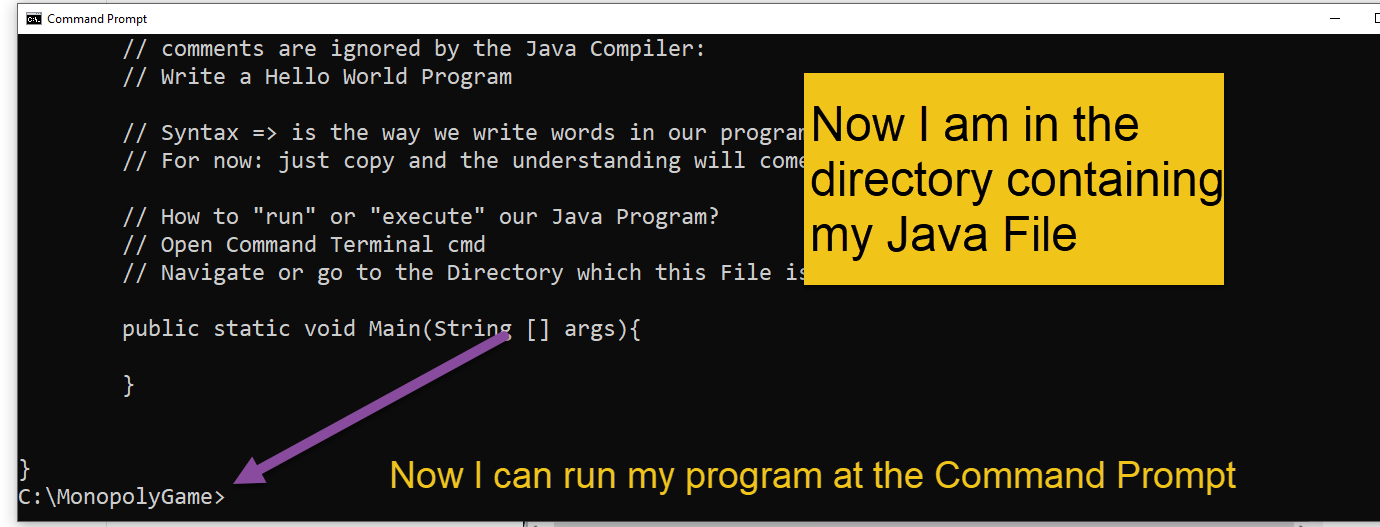This screenshot has height=527, width=1380.
Task: Click the 'Write a Hello World Program' comment
Action: click(317, 77)
